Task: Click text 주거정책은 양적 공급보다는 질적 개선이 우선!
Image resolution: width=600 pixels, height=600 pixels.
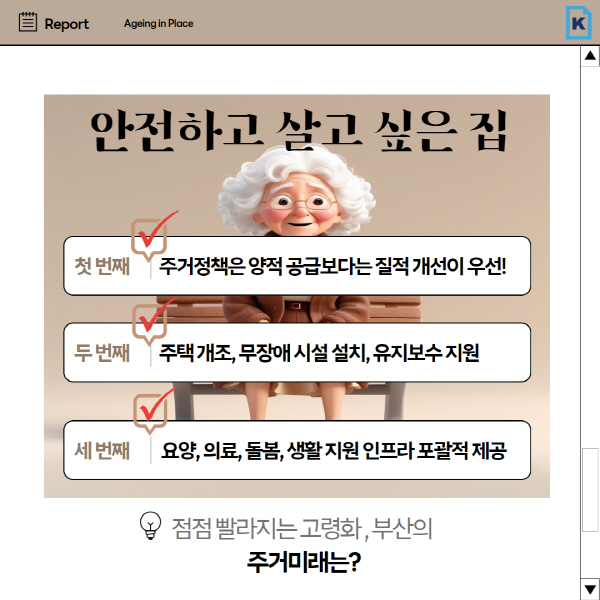Action: 333,266
